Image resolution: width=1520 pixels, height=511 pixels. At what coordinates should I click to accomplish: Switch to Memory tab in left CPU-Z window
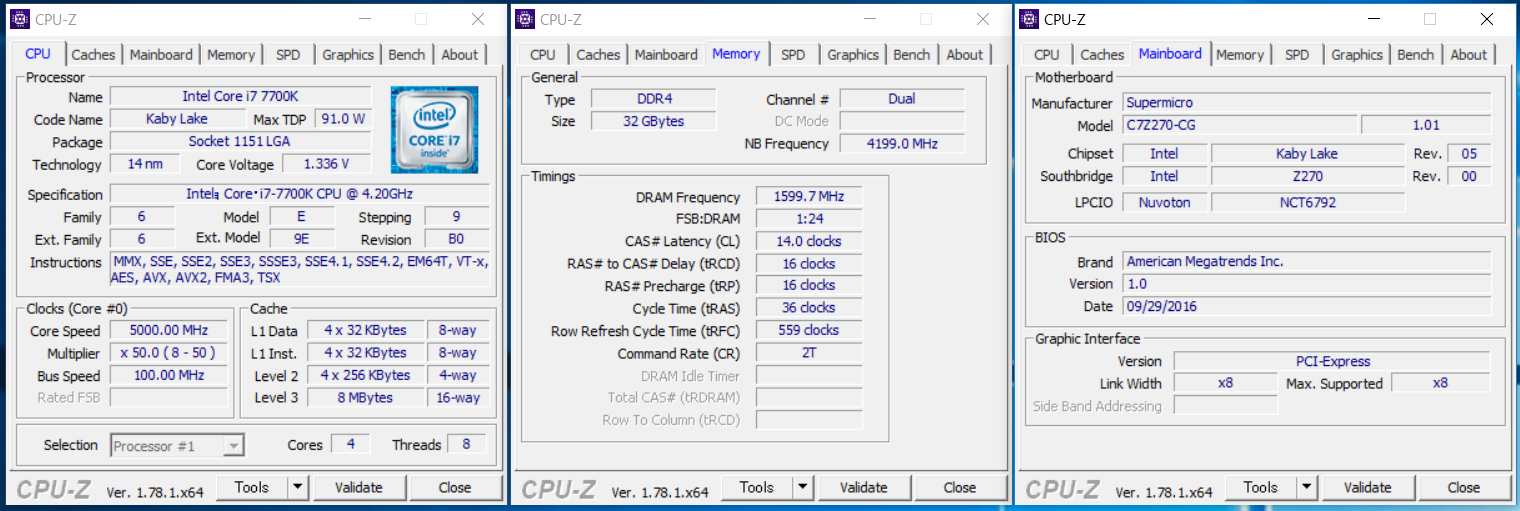231,55
